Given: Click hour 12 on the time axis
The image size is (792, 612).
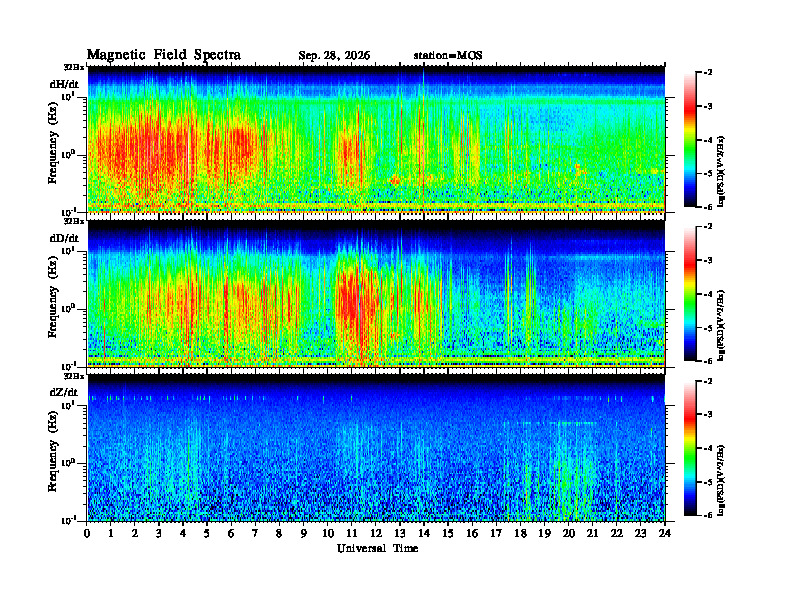Looking at the screenshot, I should (376, 533).
